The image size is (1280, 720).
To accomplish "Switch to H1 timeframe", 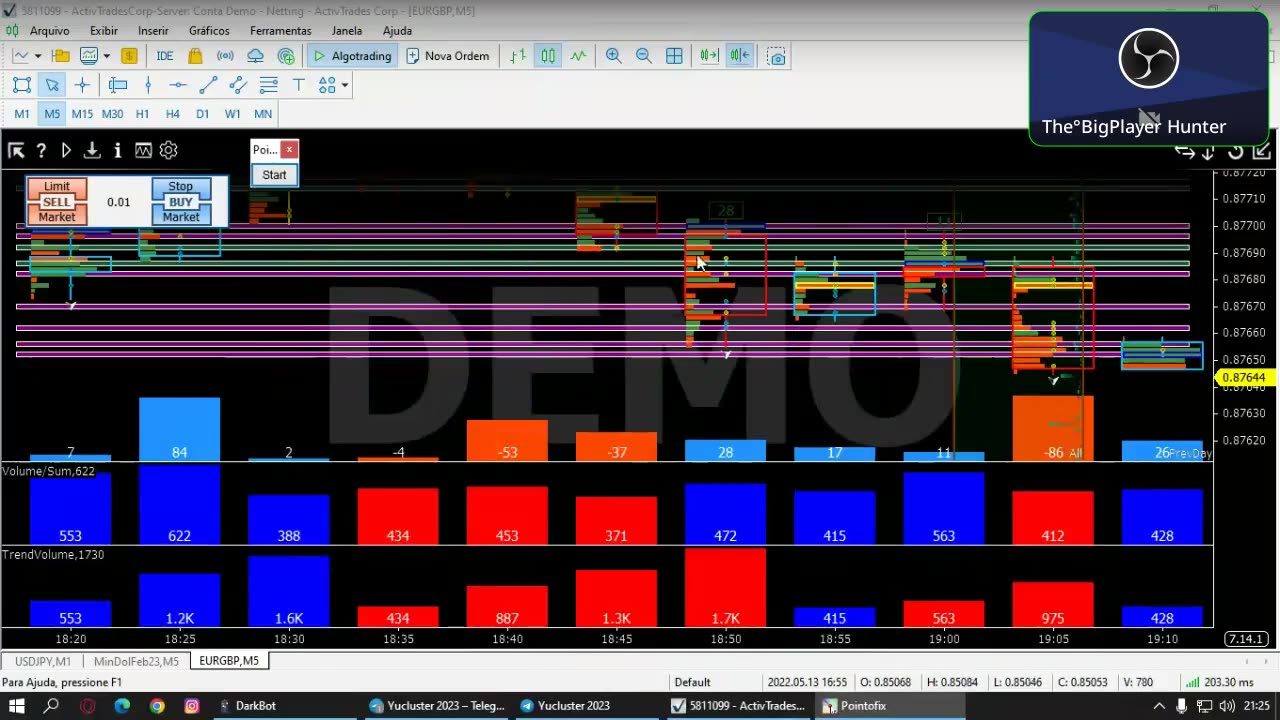I will click(x=142, y=114).
